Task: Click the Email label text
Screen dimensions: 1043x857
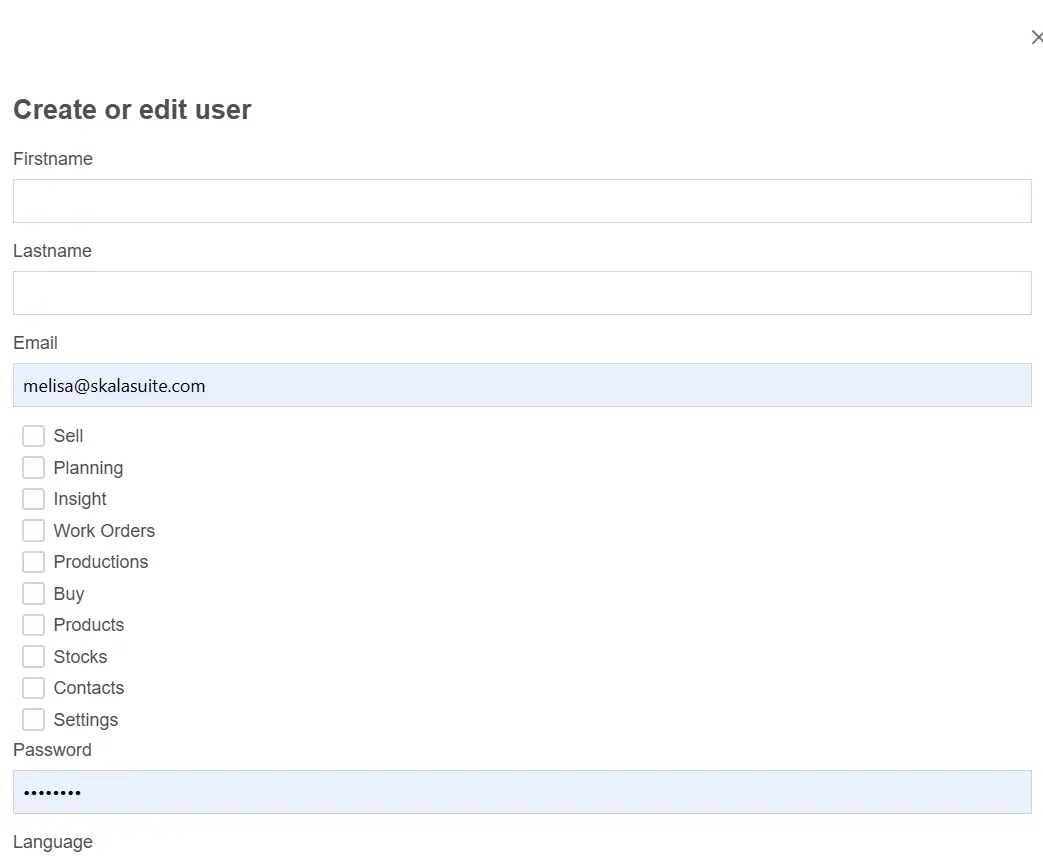Action: click(x=35, y=343)
